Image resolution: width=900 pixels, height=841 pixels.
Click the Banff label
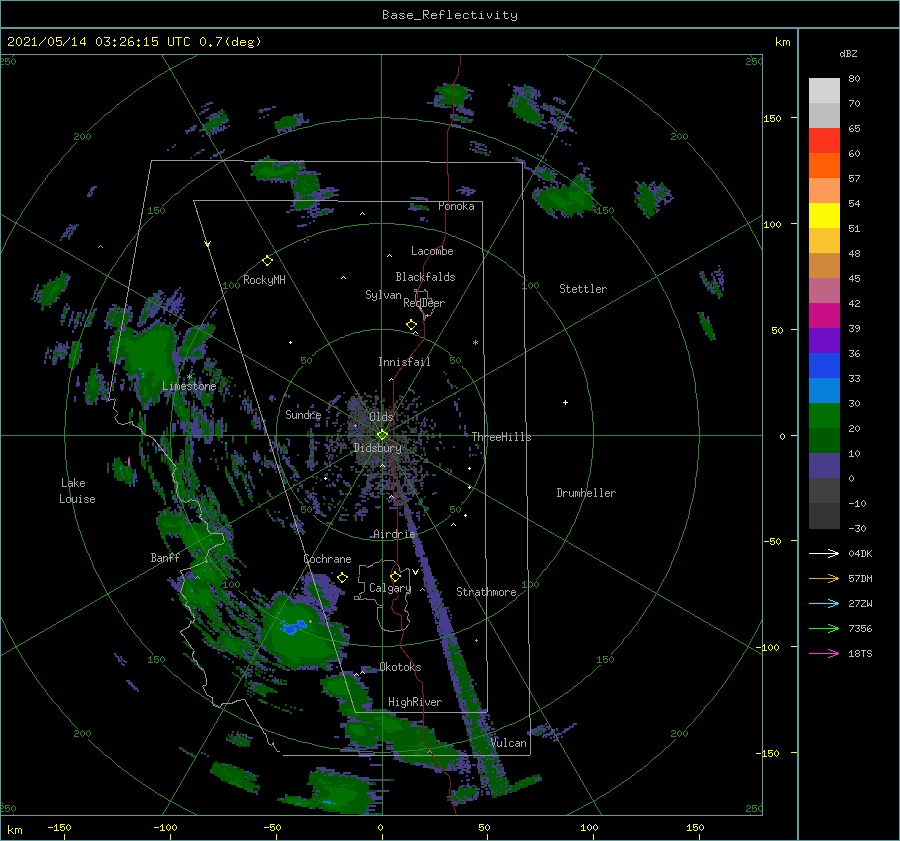point(165,558)
